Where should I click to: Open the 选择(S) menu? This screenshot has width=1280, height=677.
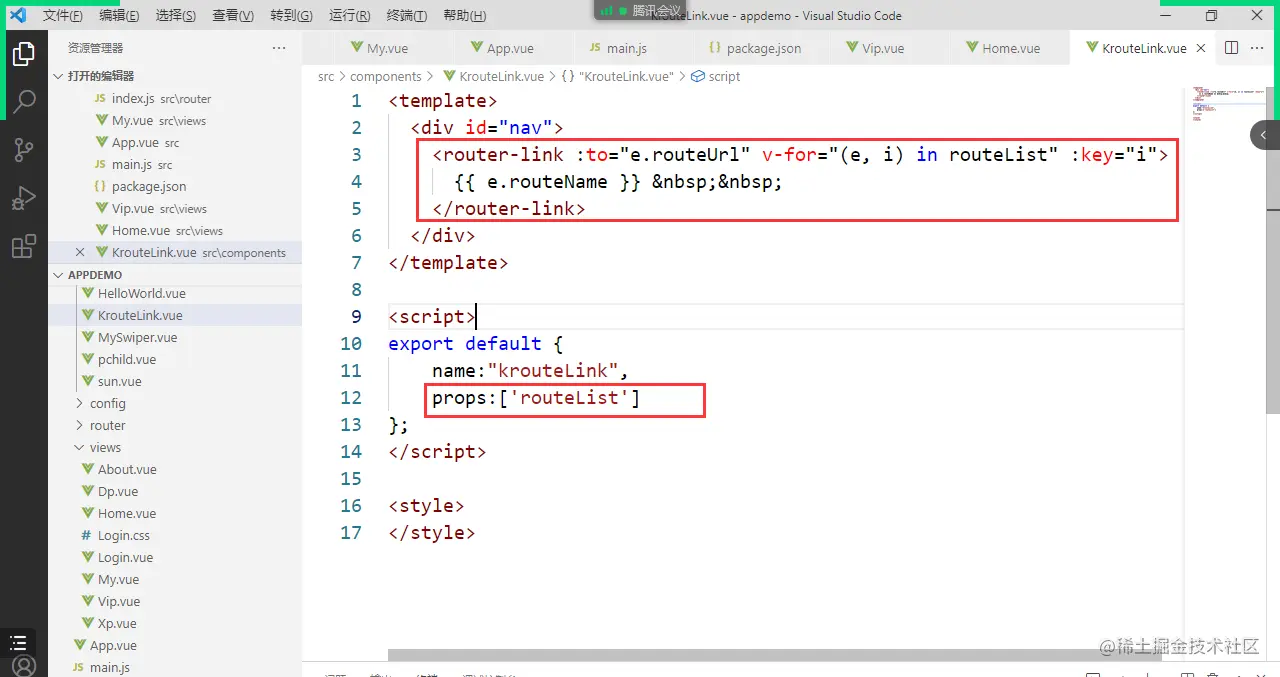[176, 16]
